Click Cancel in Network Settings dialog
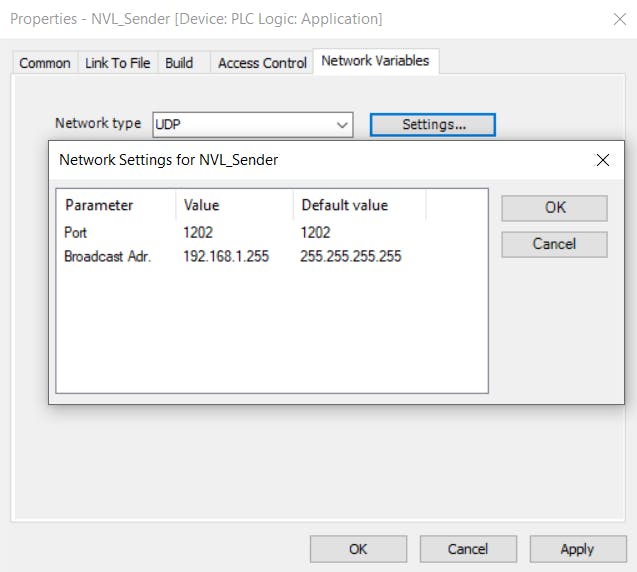Screen dimensions: 637x572 click(x=554, y=244)
